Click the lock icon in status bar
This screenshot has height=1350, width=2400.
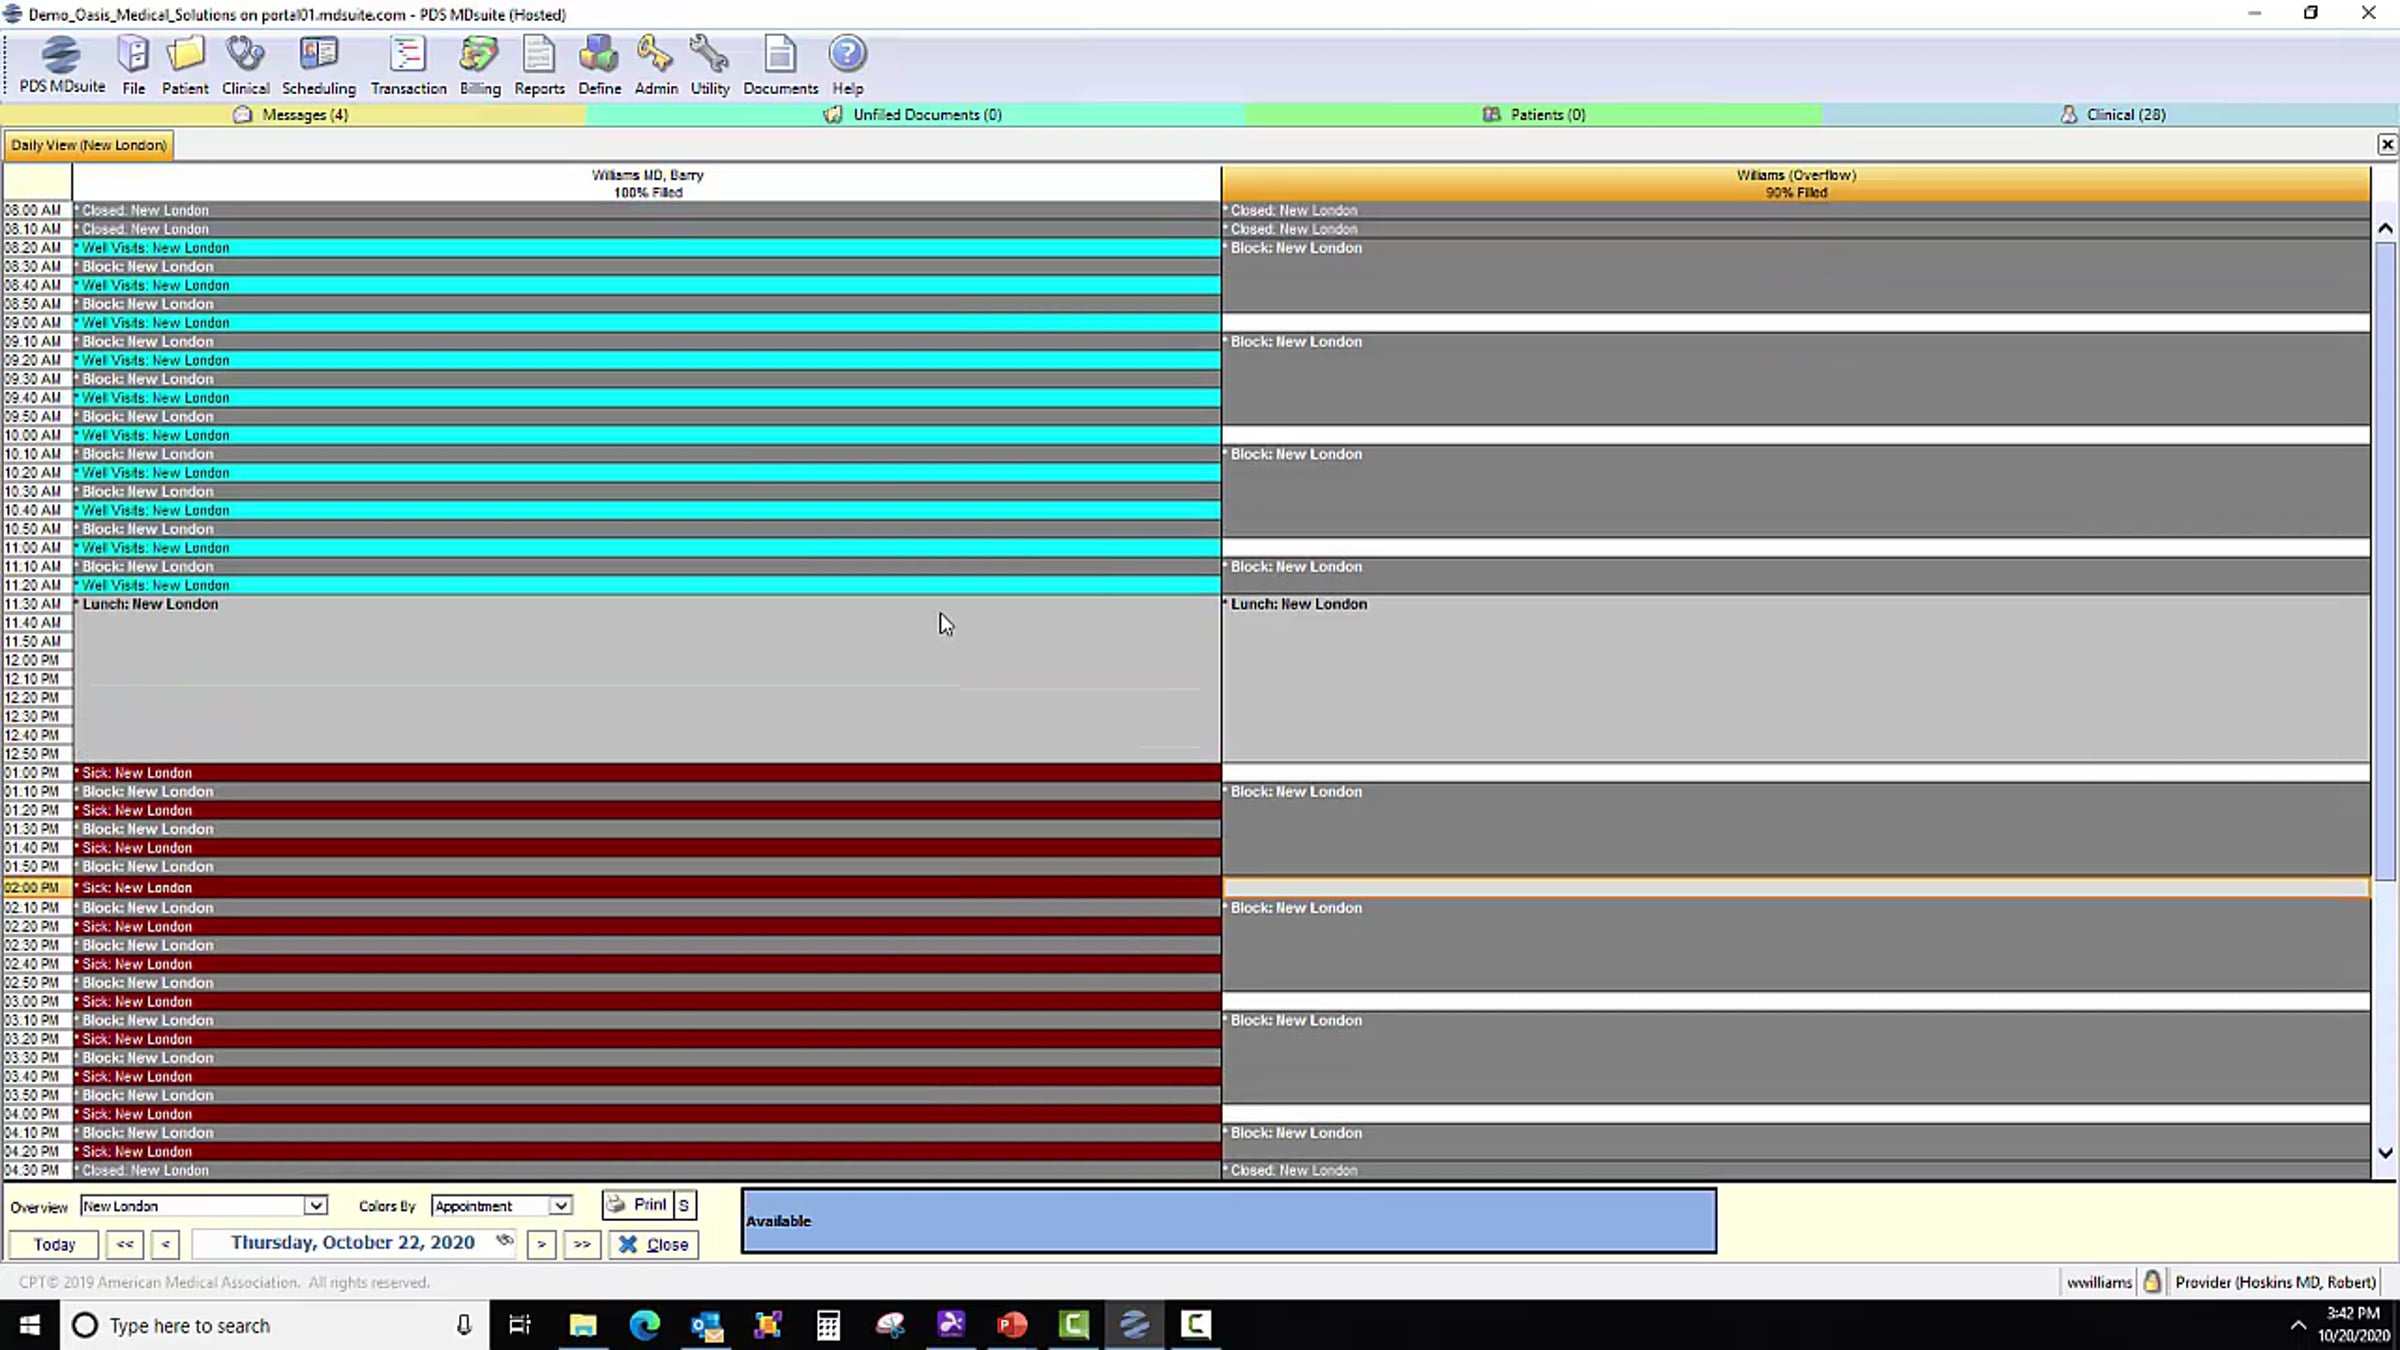(2152, 1281)
